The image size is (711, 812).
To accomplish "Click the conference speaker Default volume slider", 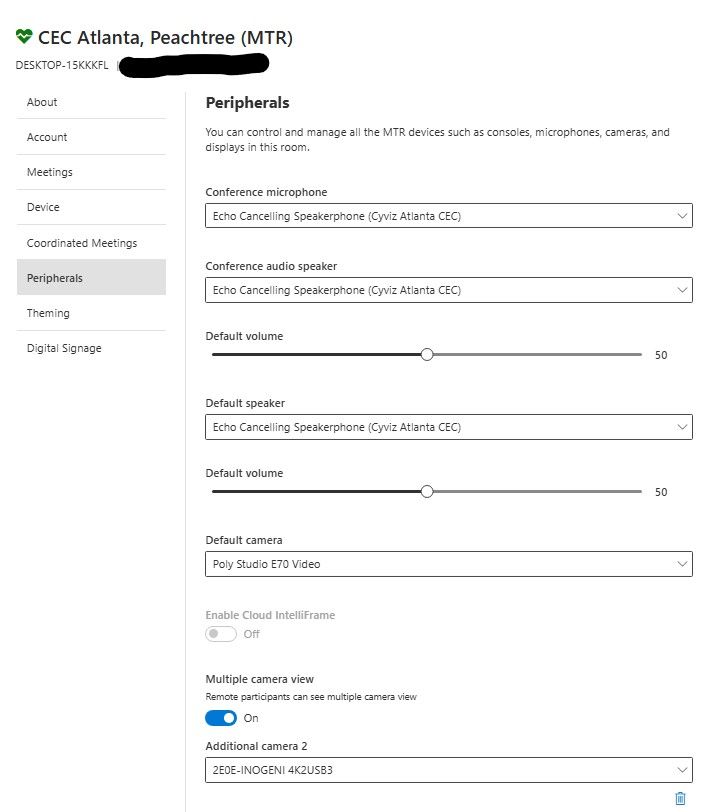I will [x=427, y=354].
